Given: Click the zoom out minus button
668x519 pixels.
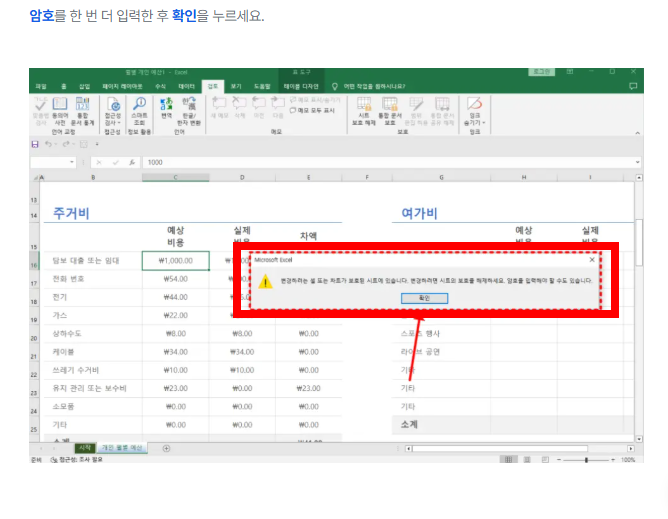Looking at the screenshot, I should tap(559, 460).
